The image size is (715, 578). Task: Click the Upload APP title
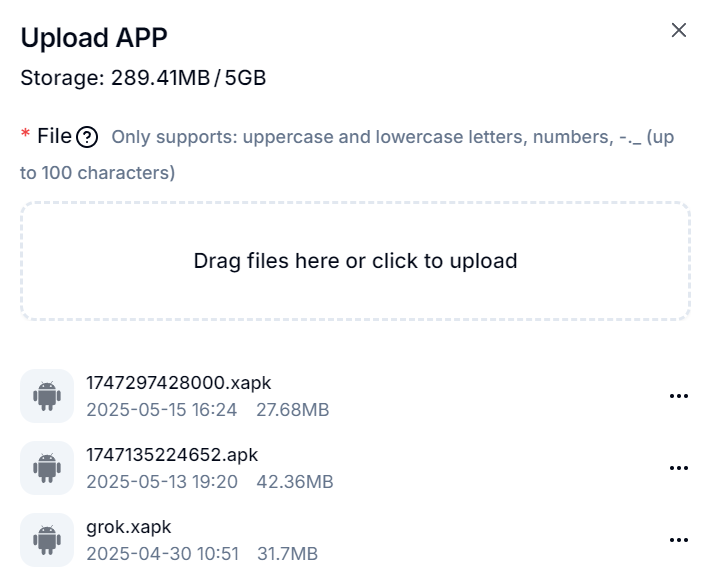click(94, 37)
